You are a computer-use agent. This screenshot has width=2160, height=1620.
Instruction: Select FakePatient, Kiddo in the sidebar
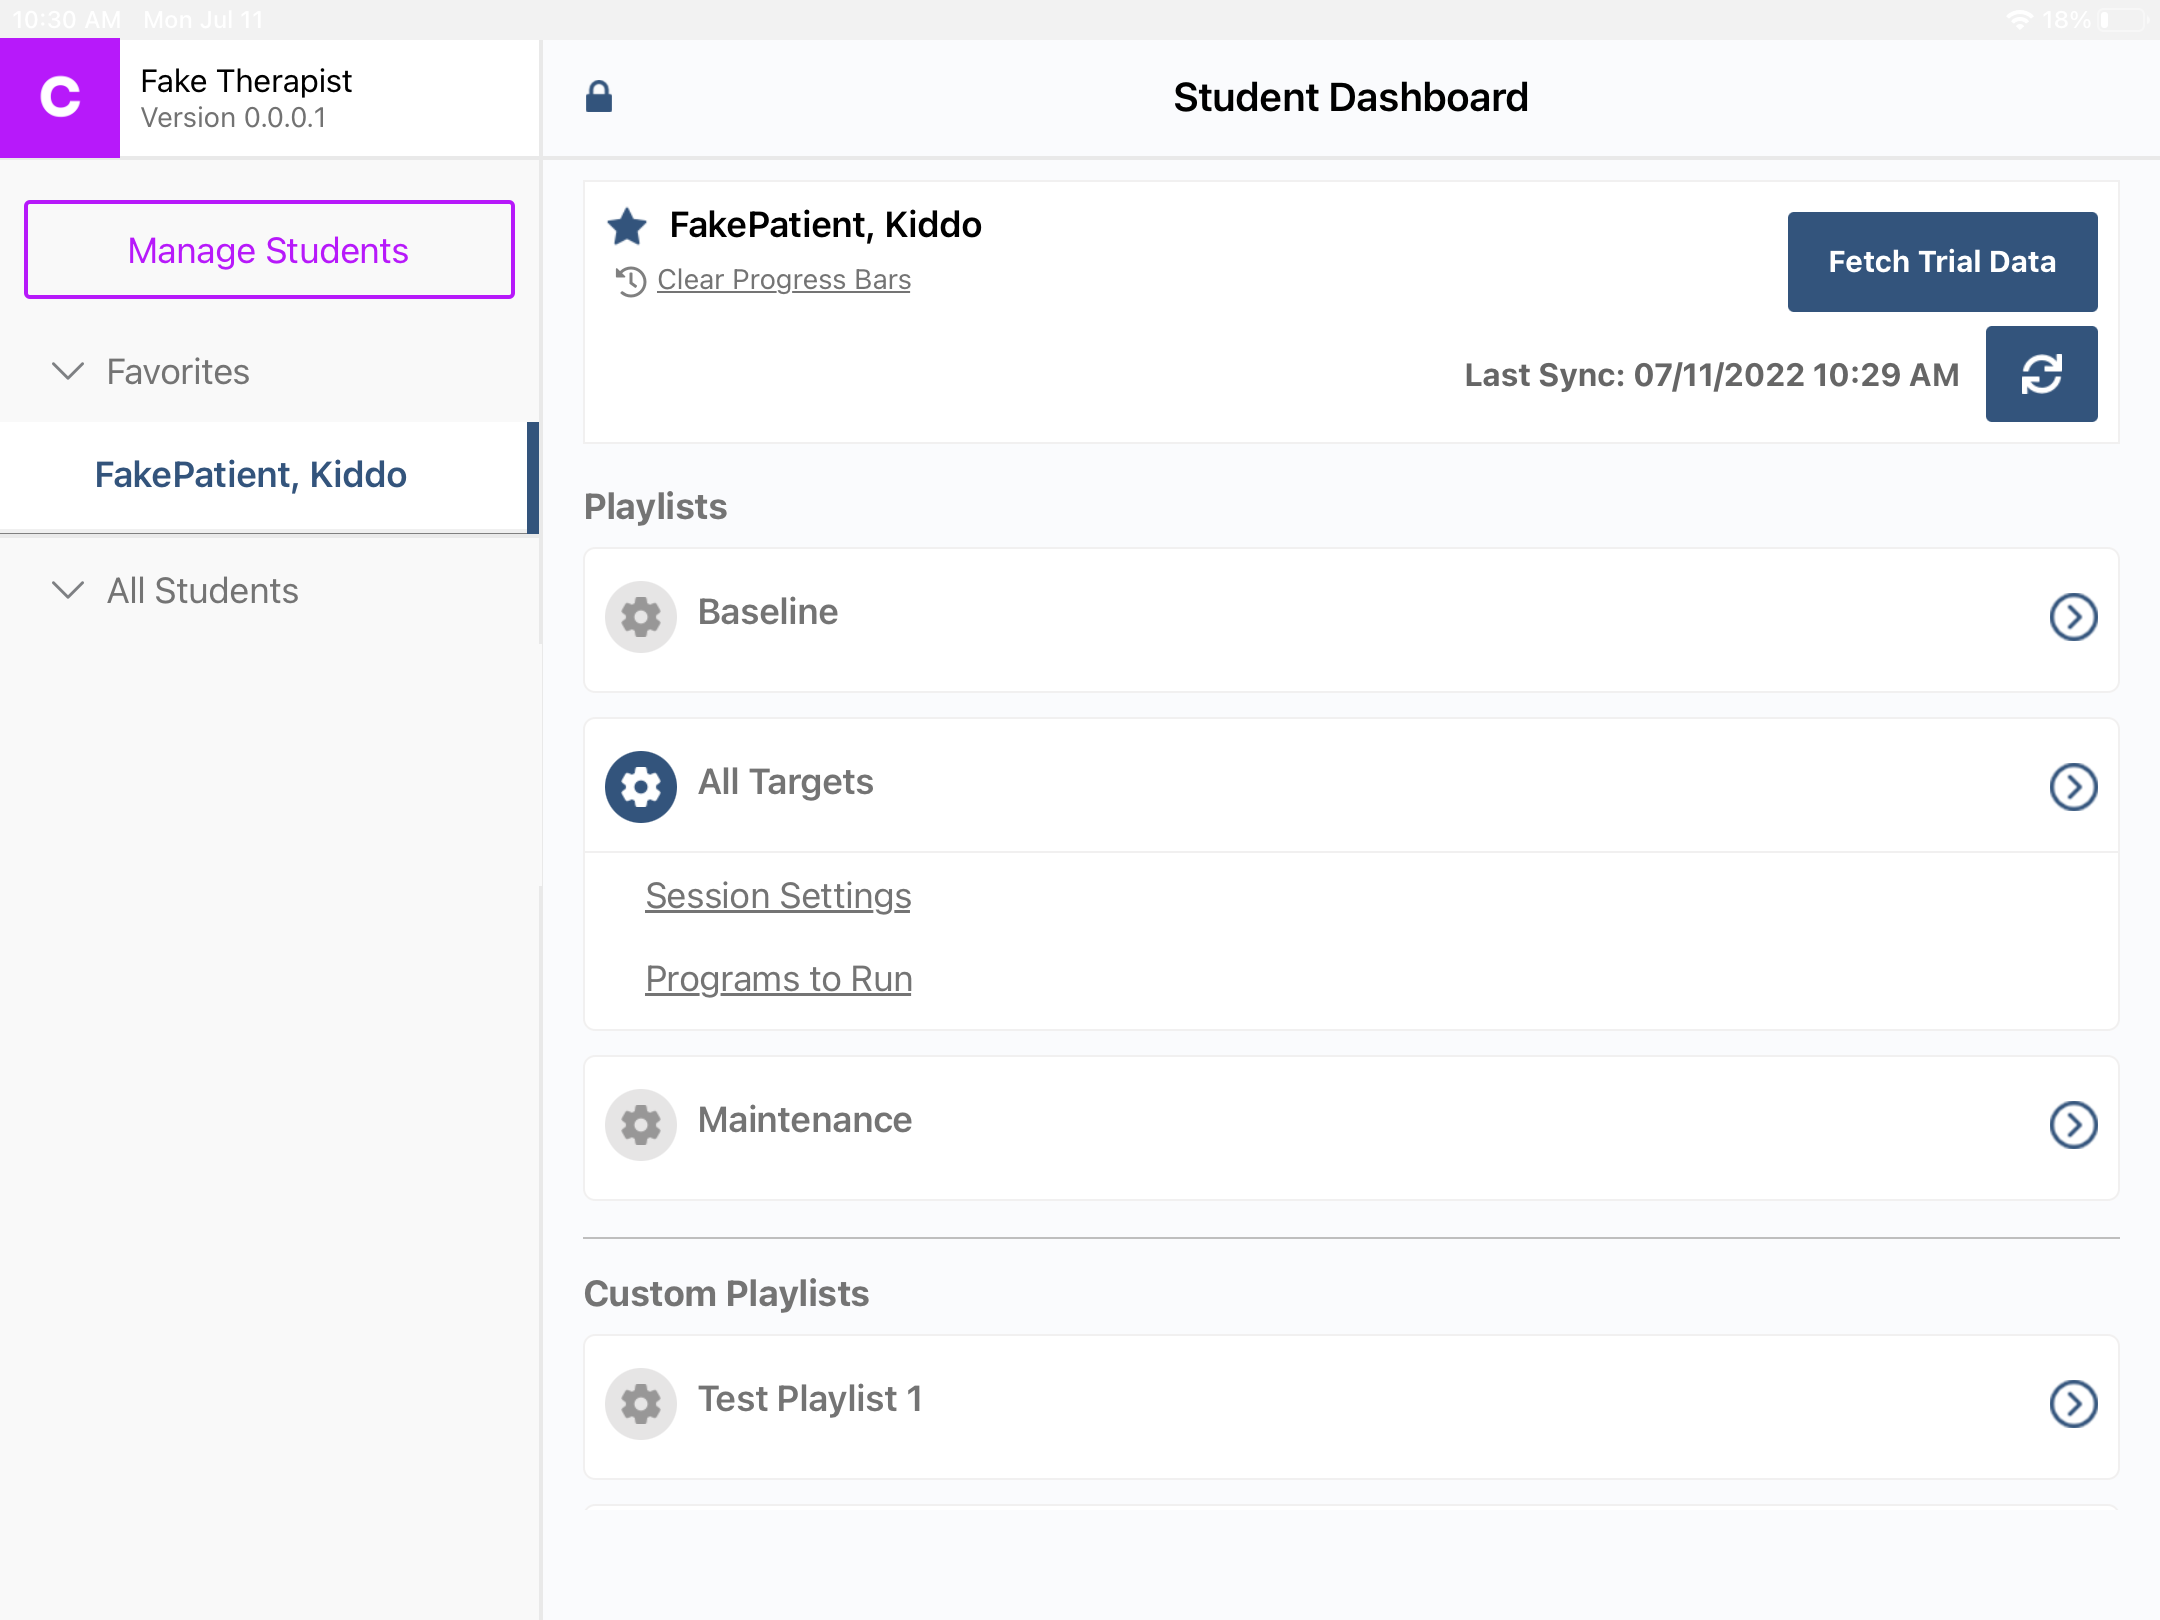(x=251, y=475)
